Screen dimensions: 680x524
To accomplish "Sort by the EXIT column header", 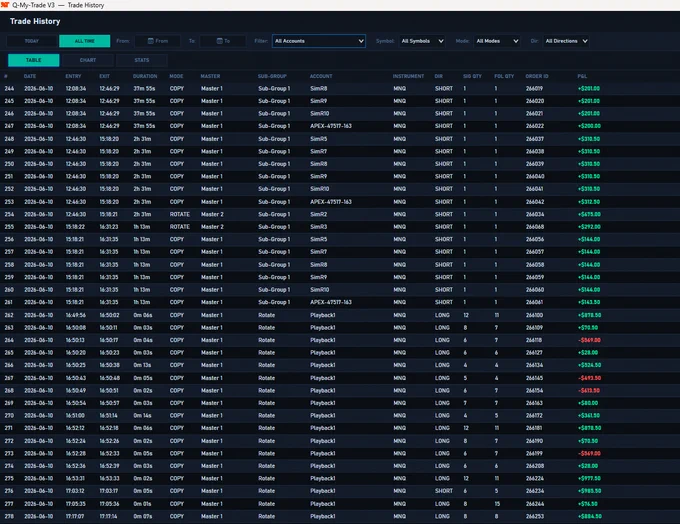I will tap(105, 76).
